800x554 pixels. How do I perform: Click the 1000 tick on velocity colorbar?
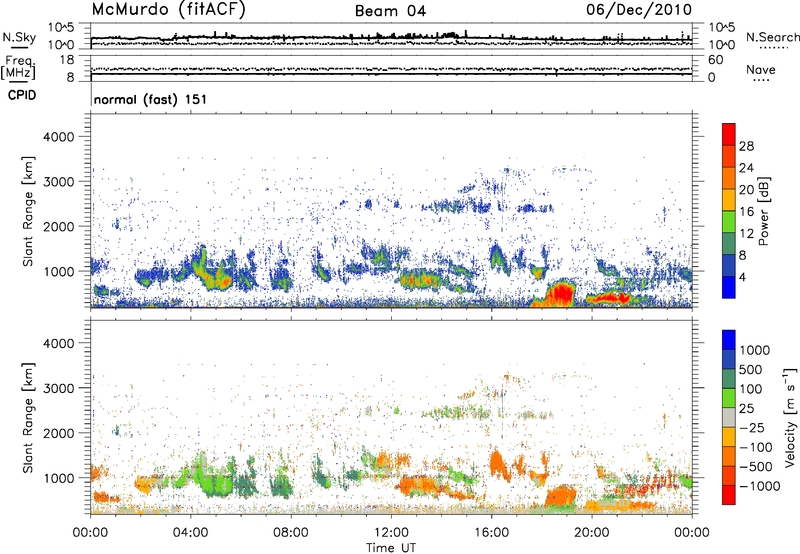point(754,350)
